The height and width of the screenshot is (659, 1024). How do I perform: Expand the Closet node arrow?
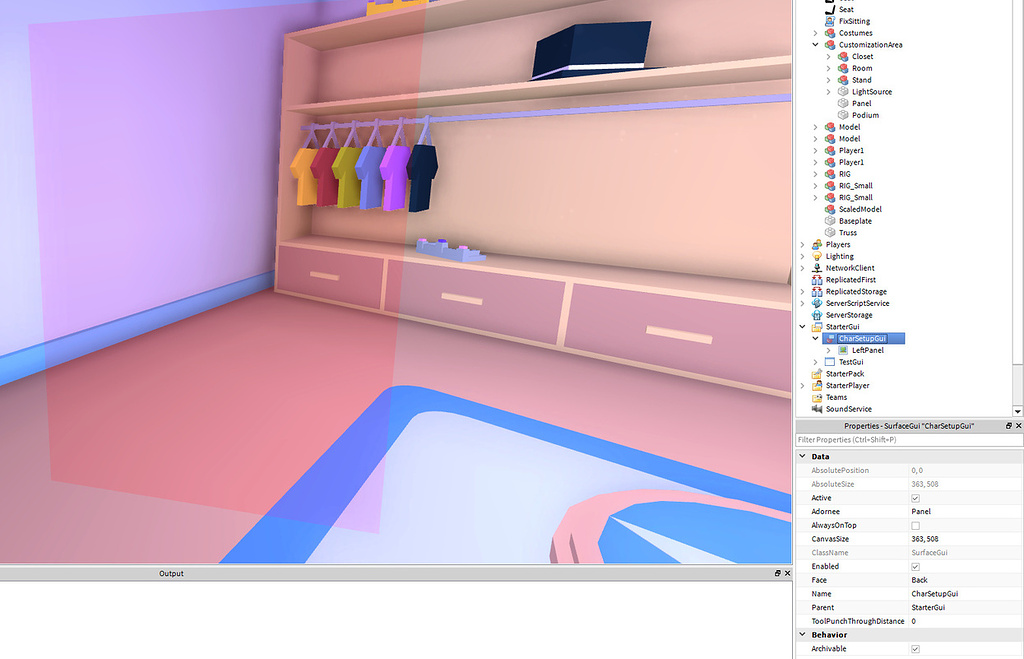click(x=828, y=56)
